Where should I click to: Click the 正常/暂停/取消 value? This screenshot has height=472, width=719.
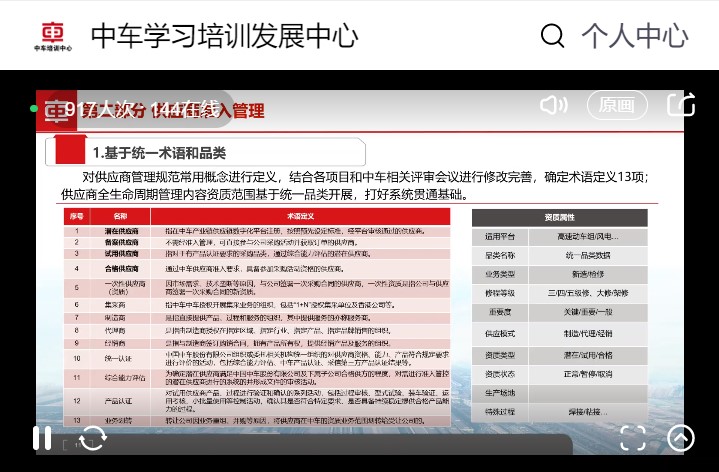coord(588,374)
